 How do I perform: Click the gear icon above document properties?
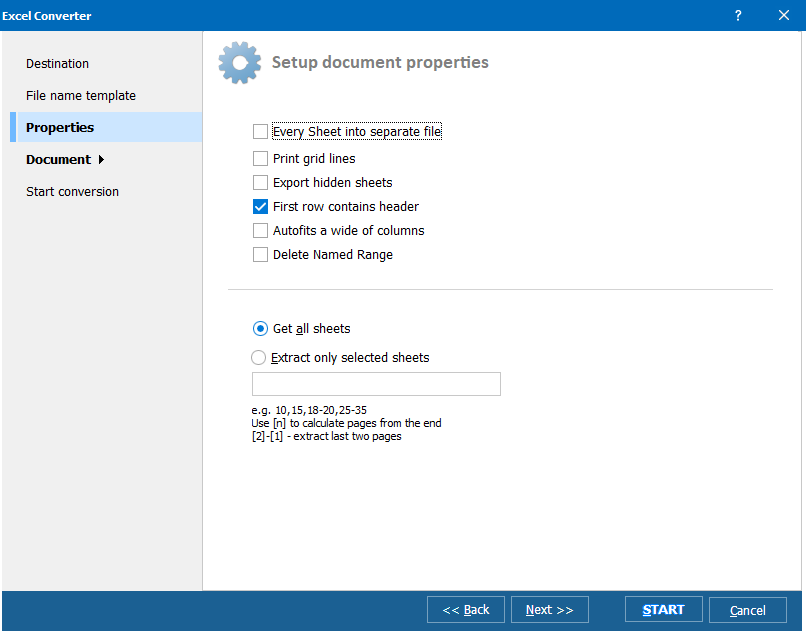pos(238,62)
